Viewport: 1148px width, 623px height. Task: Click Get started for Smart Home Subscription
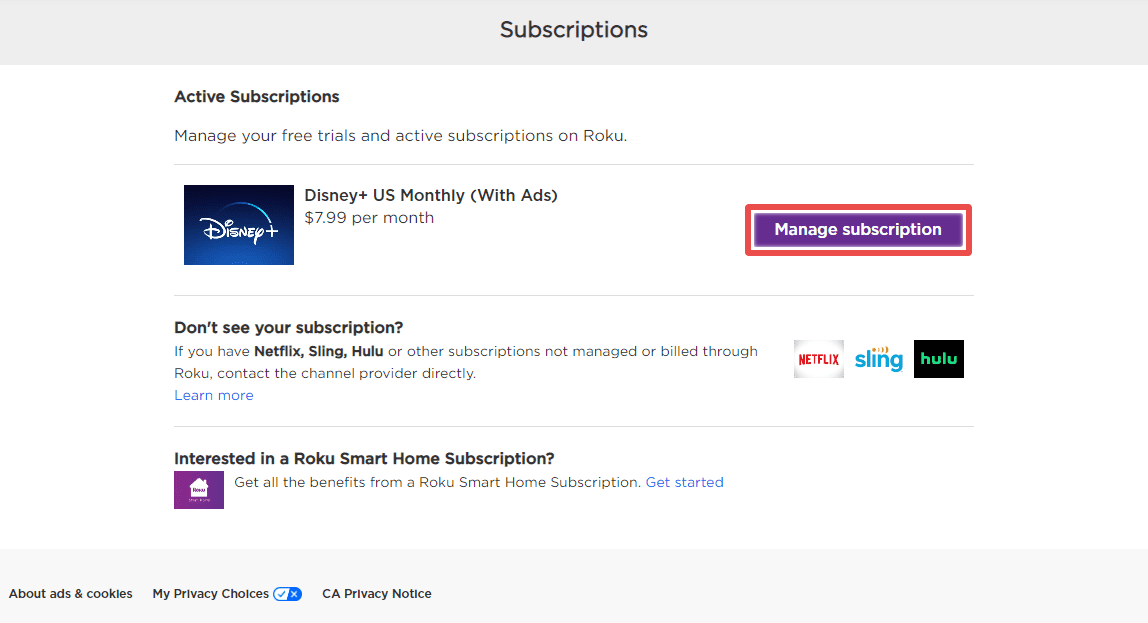pos(684,481)
